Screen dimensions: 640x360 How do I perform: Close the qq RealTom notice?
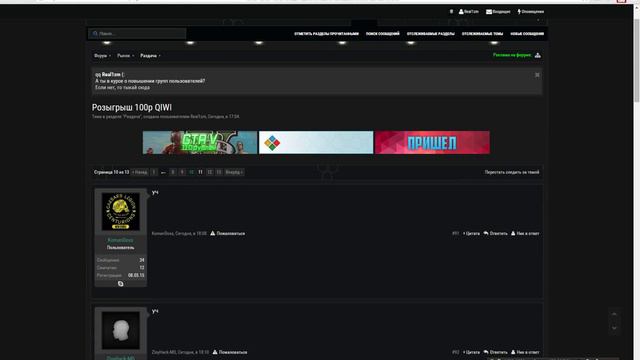click(537, 75)
